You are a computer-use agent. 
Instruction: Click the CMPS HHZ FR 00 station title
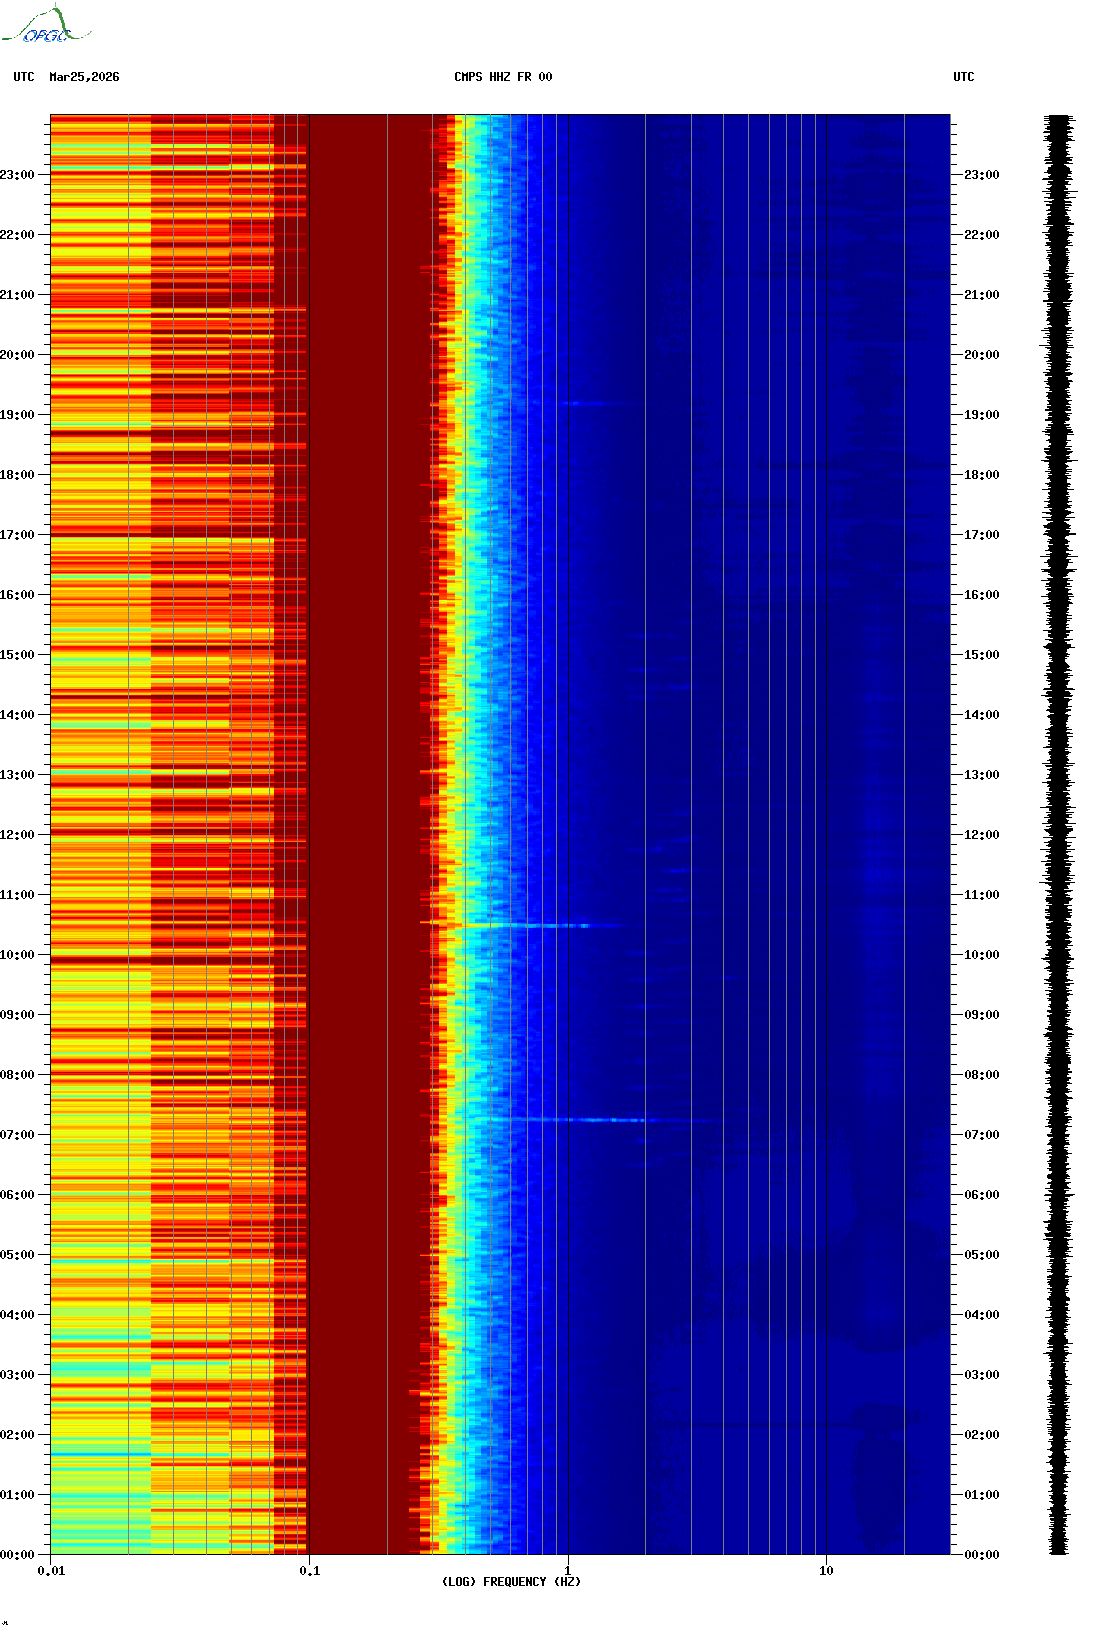(503, 77)
